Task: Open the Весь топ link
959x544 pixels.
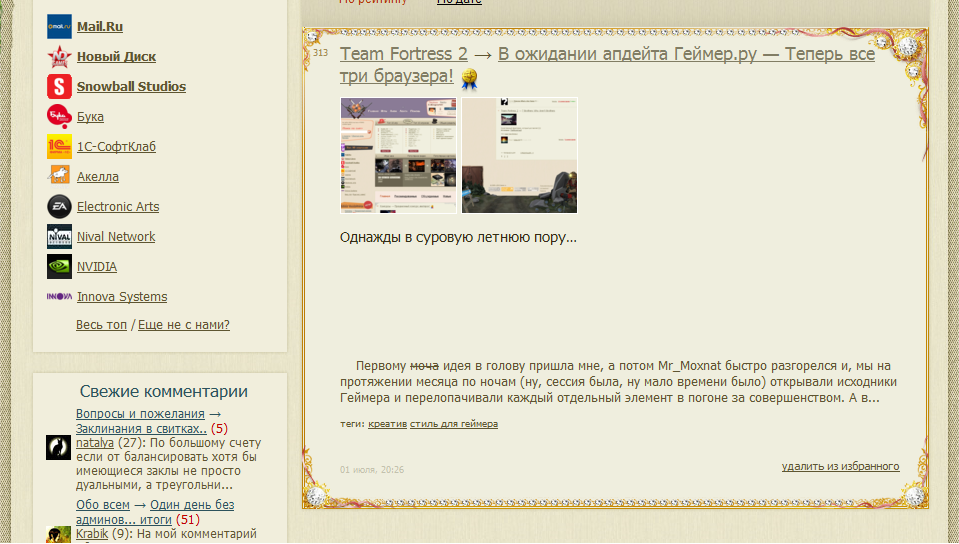Action: click(x=101, y=325)
